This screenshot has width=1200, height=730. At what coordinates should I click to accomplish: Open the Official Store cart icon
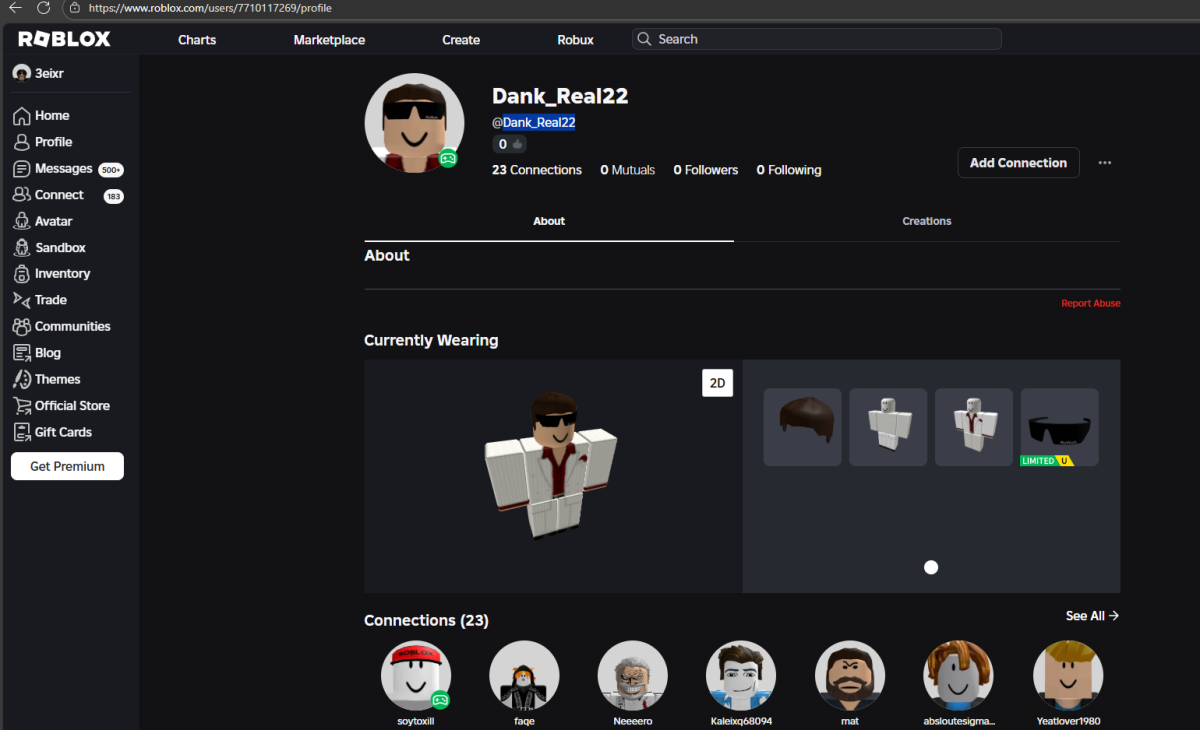point(21,406)
